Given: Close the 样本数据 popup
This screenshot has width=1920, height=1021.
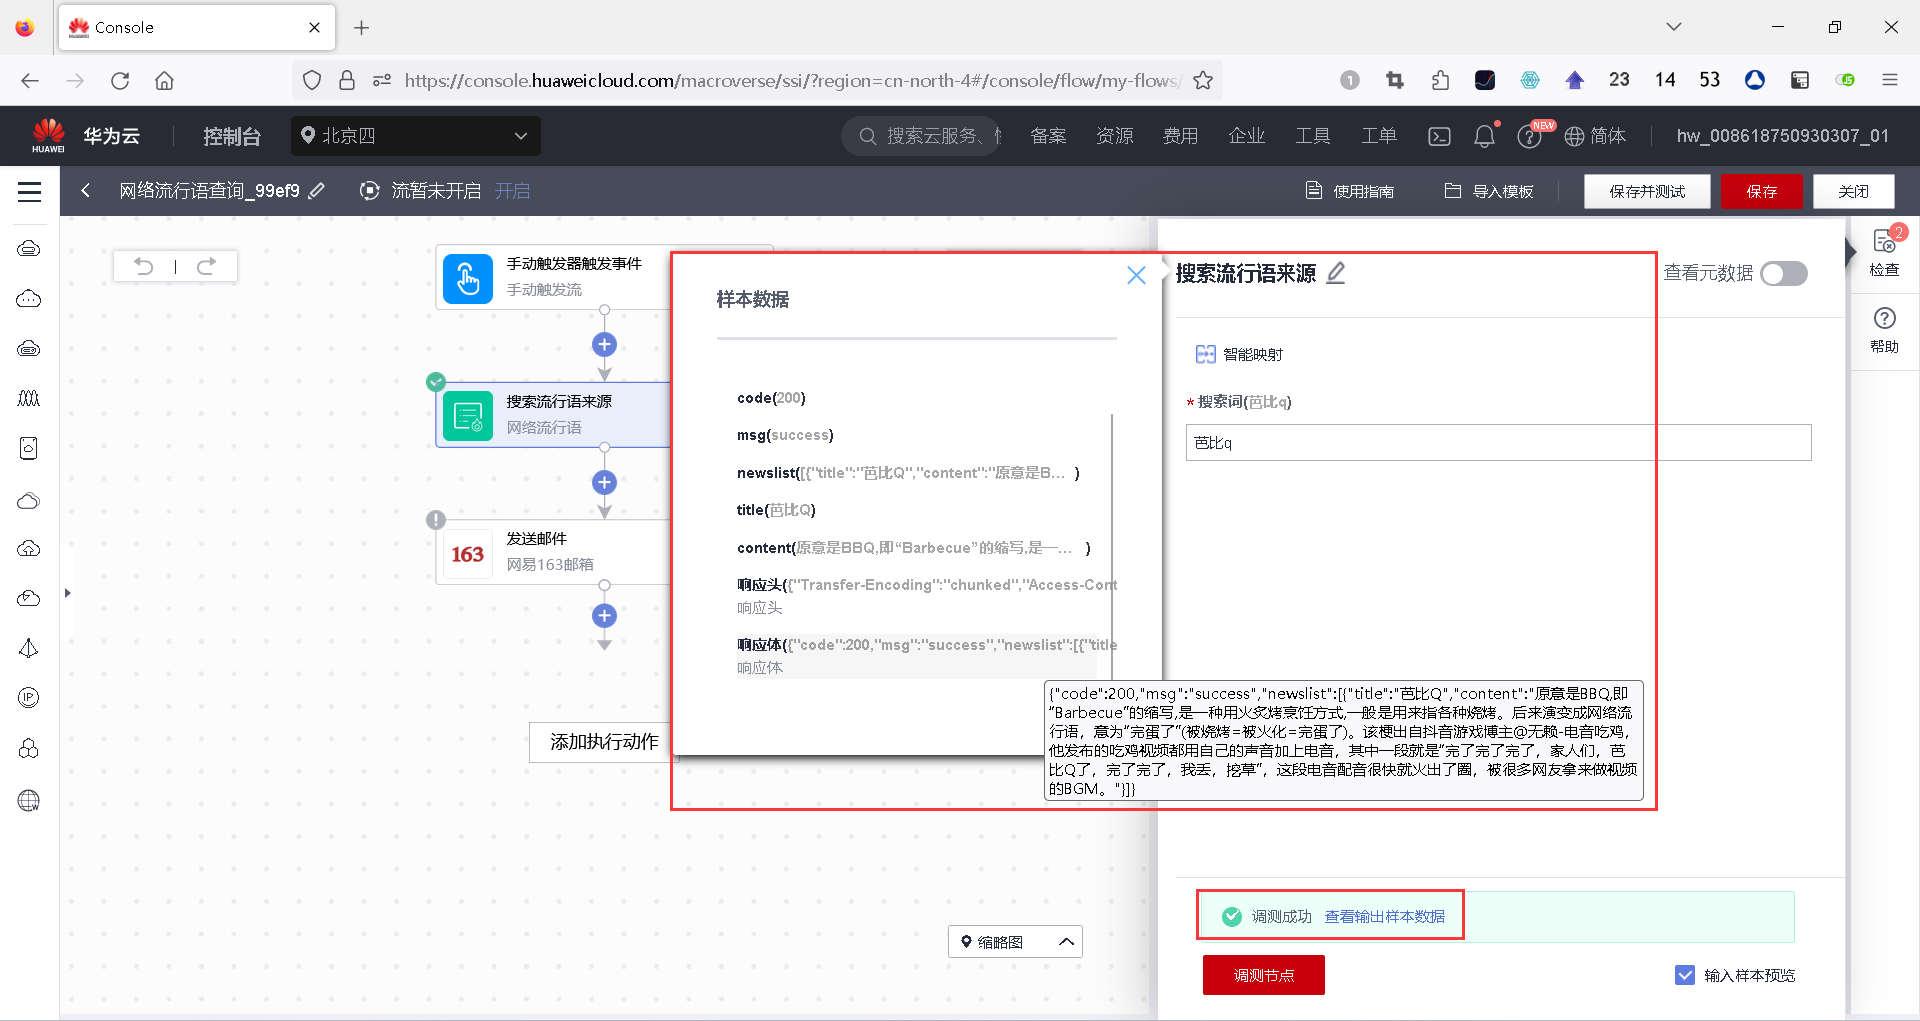Looking at the screenshot, I should (x=1136, y=275).
